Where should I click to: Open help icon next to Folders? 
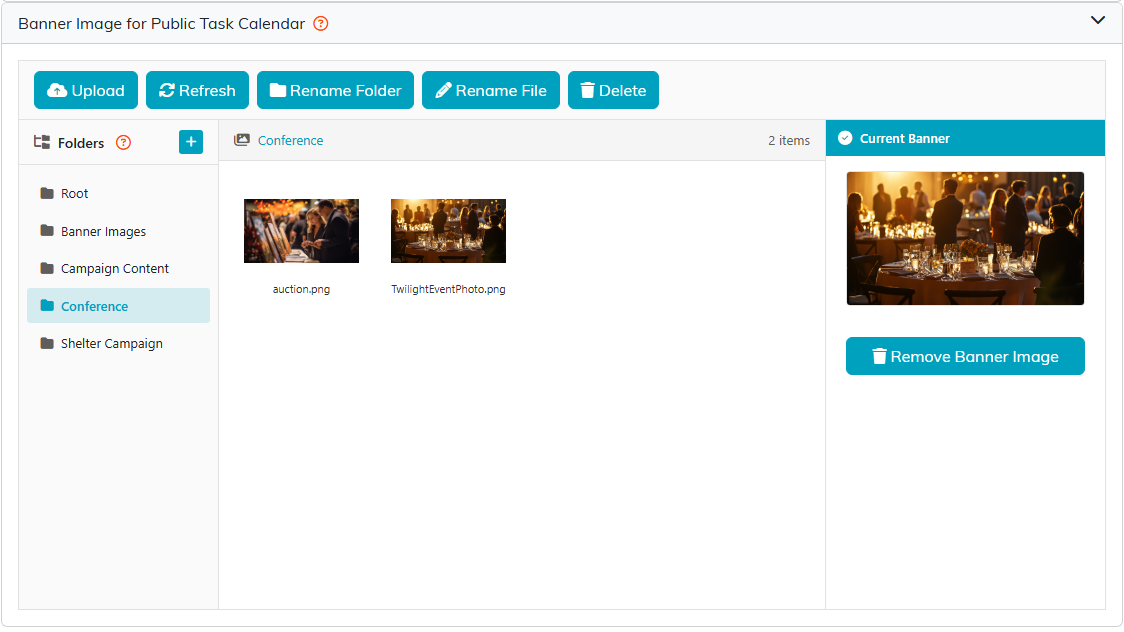(x=123, y=143)
